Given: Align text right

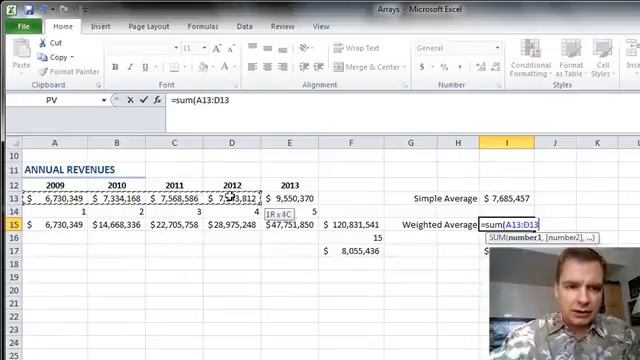Looking at the screenshot, I should (x=282, y=67).
